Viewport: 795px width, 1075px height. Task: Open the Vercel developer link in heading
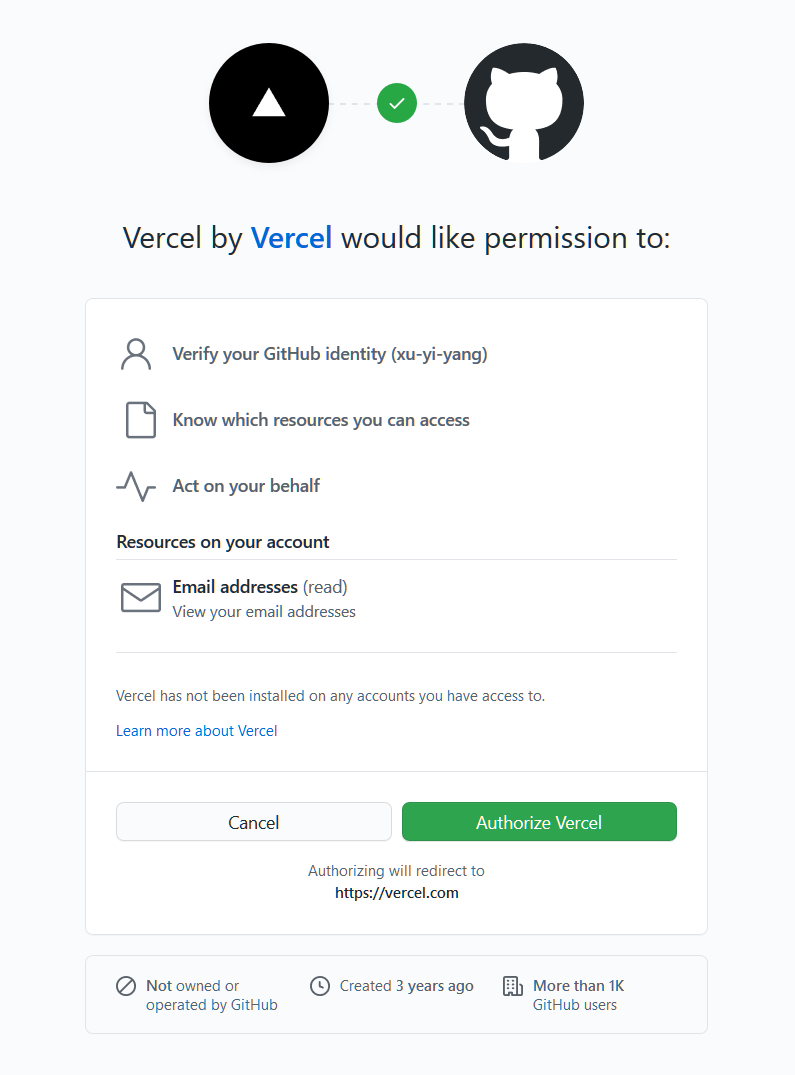pos(291,238)
